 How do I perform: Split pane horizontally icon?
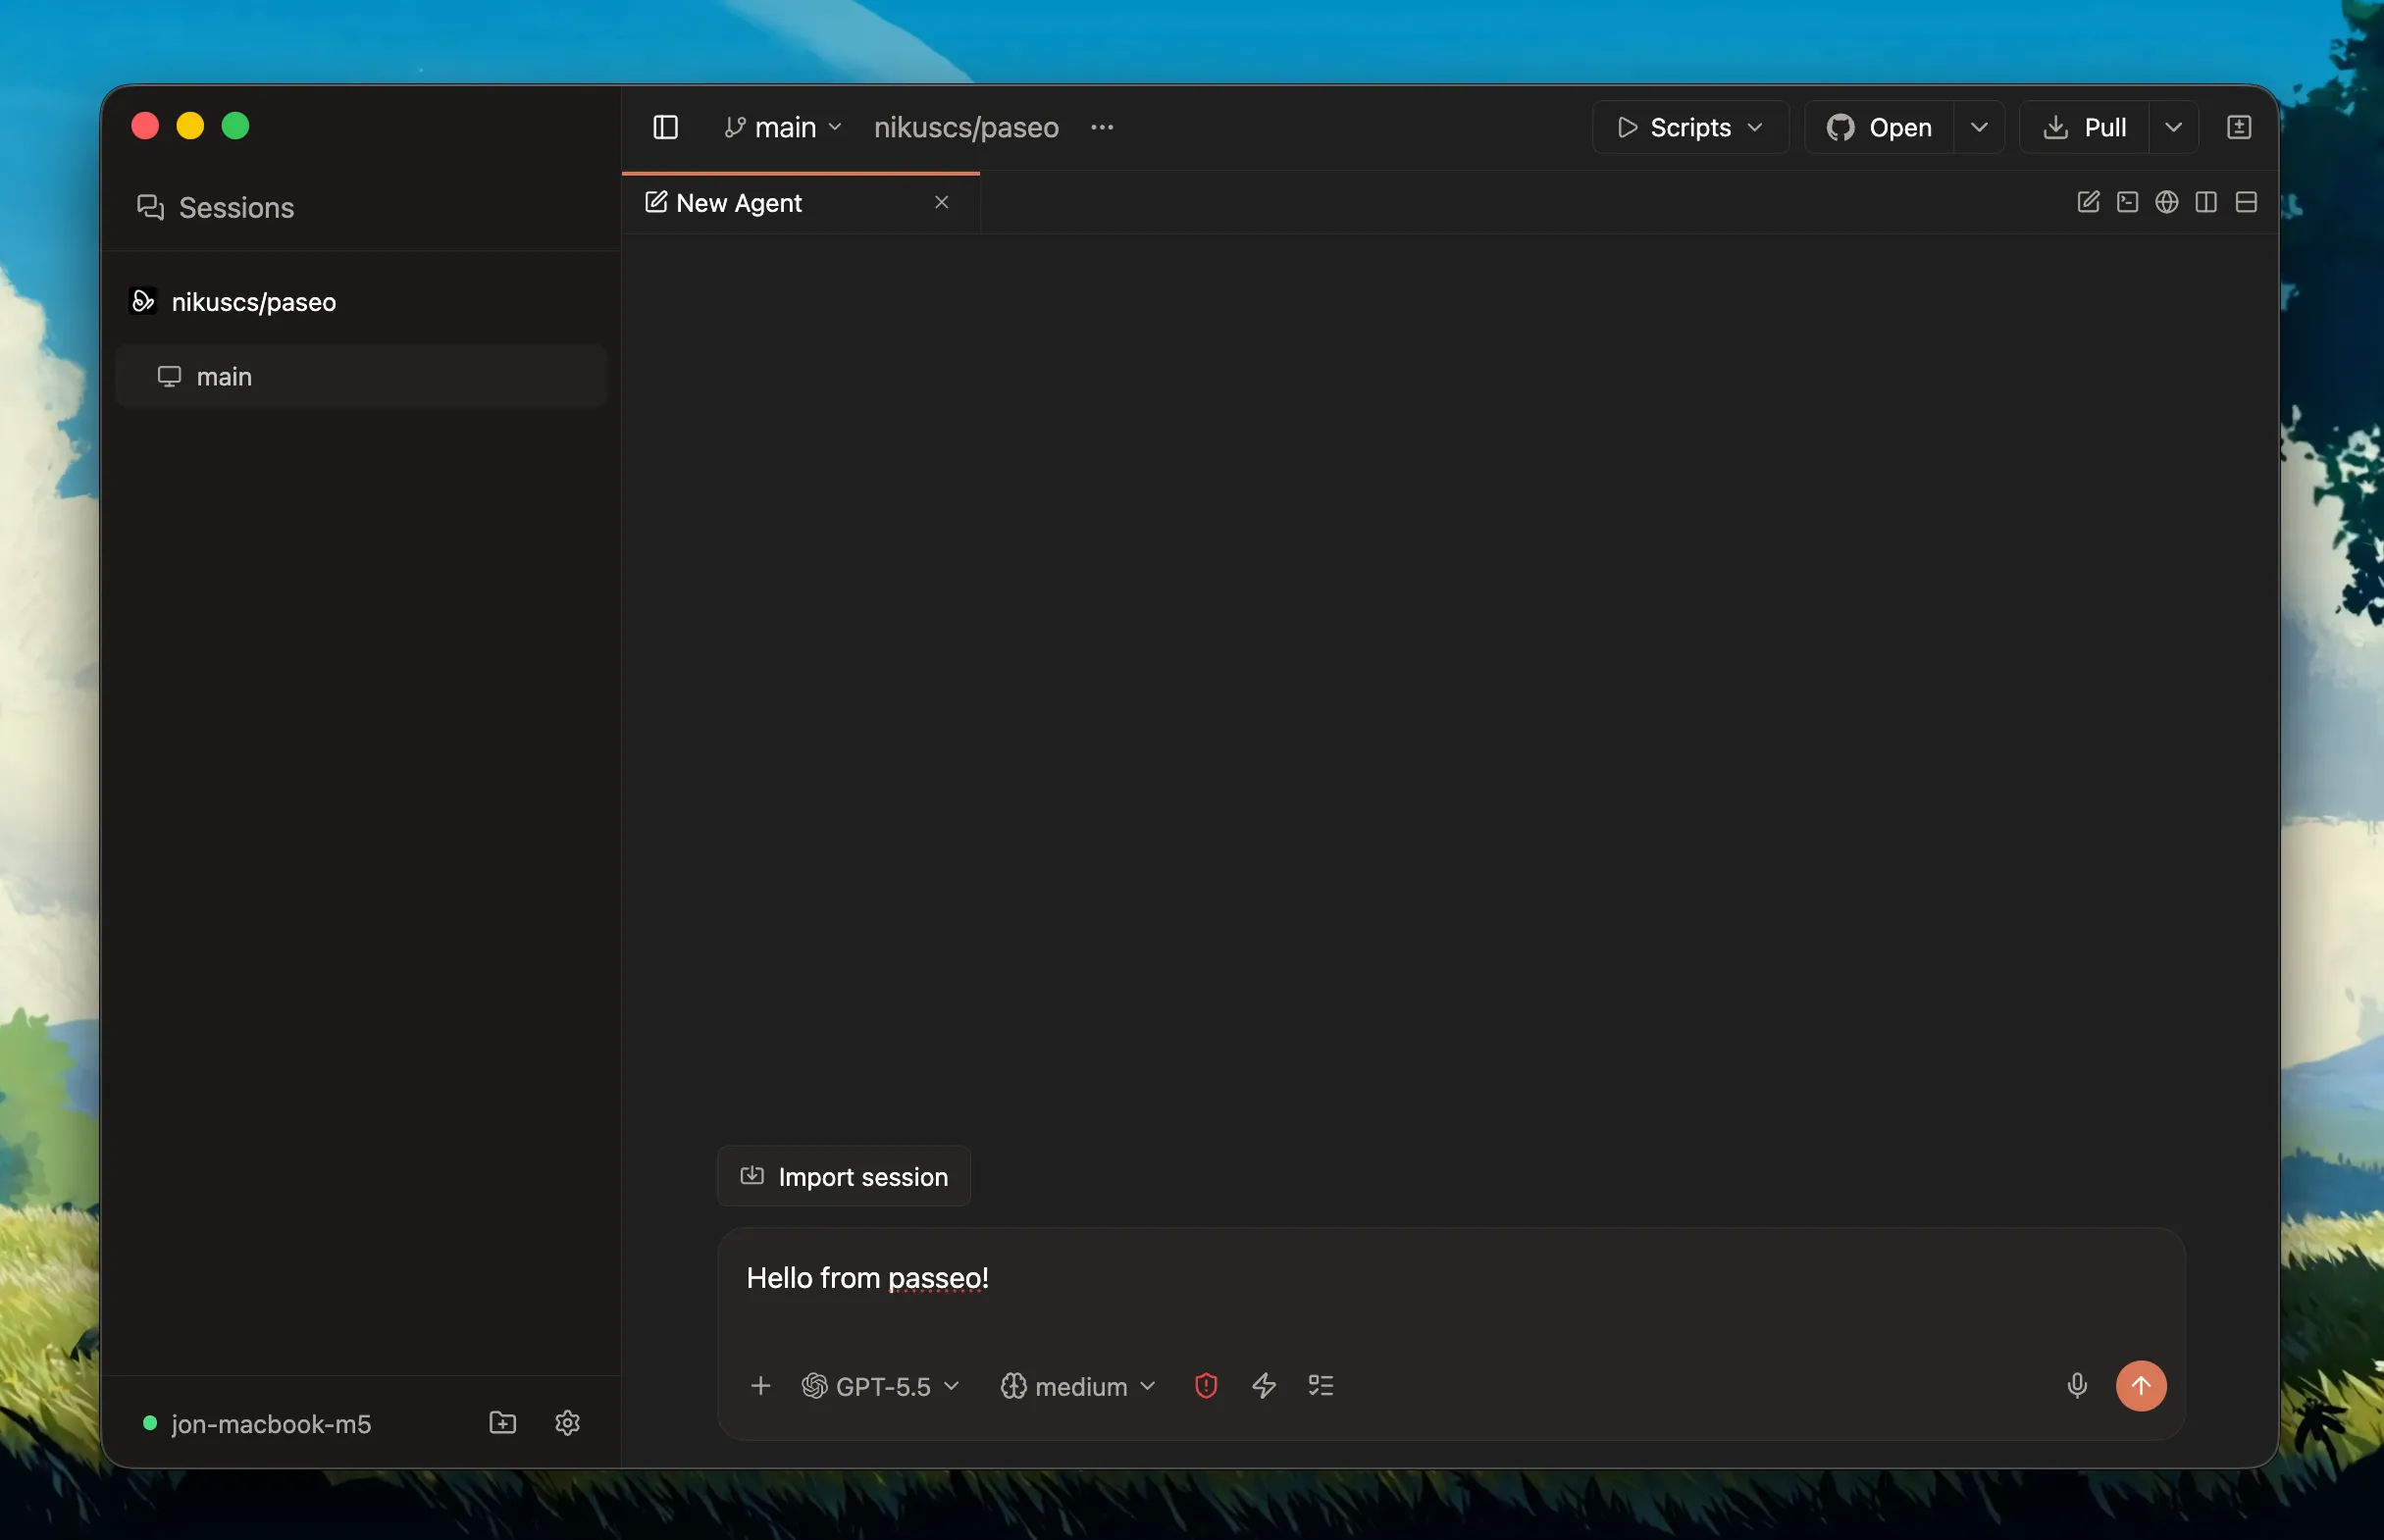click(x=2245, y=202)
